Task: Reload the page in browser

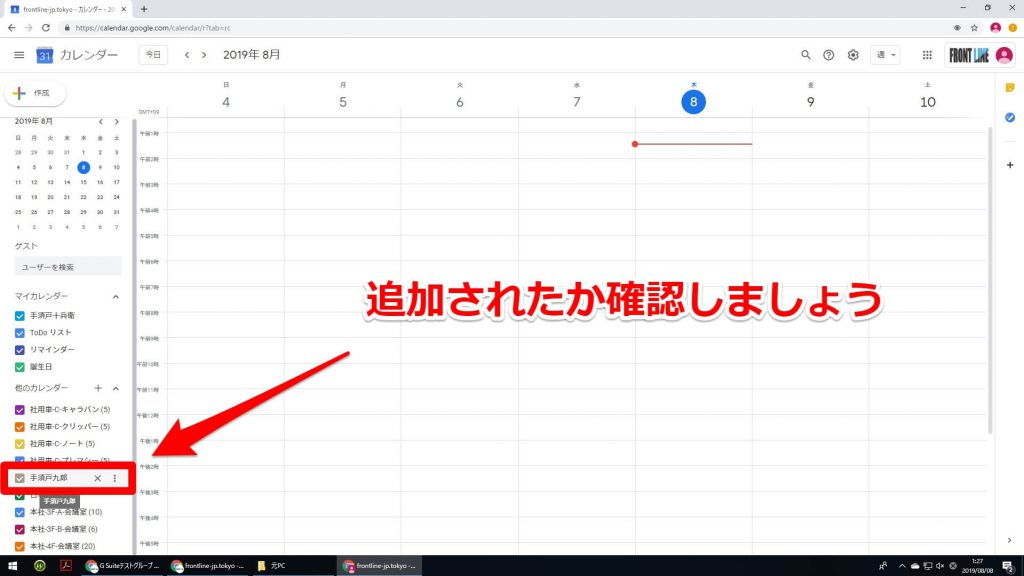Action: [x=46, y=27]
